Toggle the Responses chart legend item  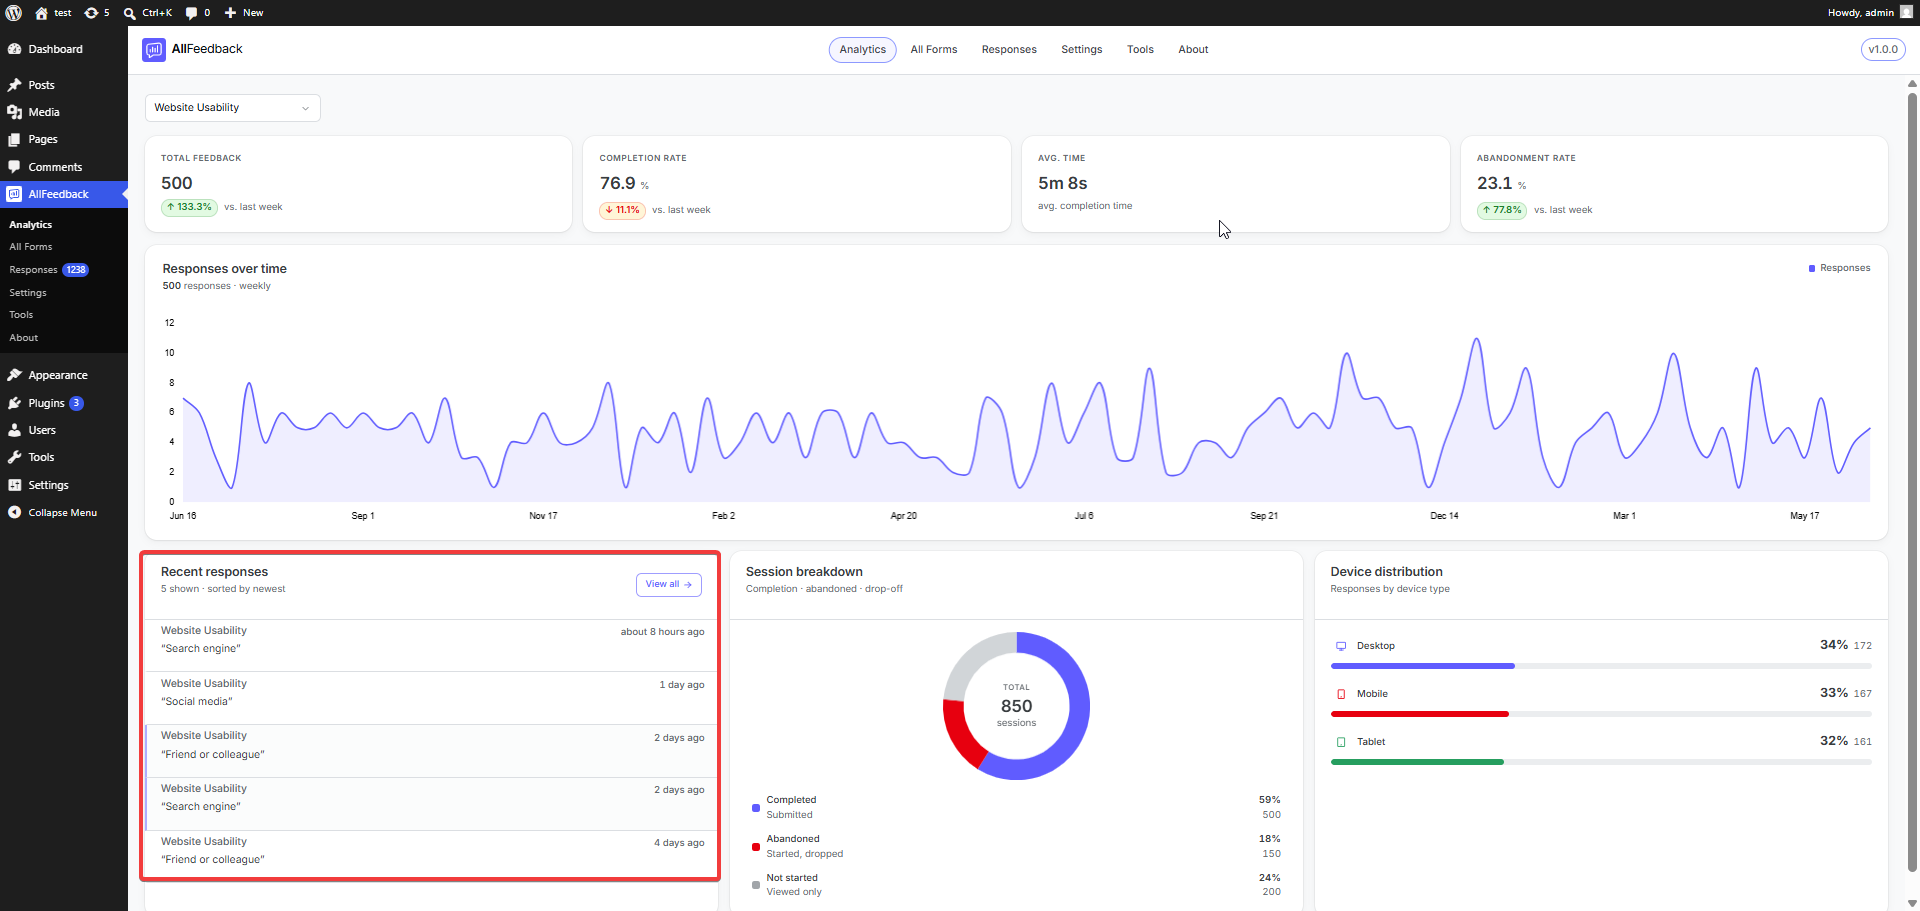click(x=1839, y=268)
